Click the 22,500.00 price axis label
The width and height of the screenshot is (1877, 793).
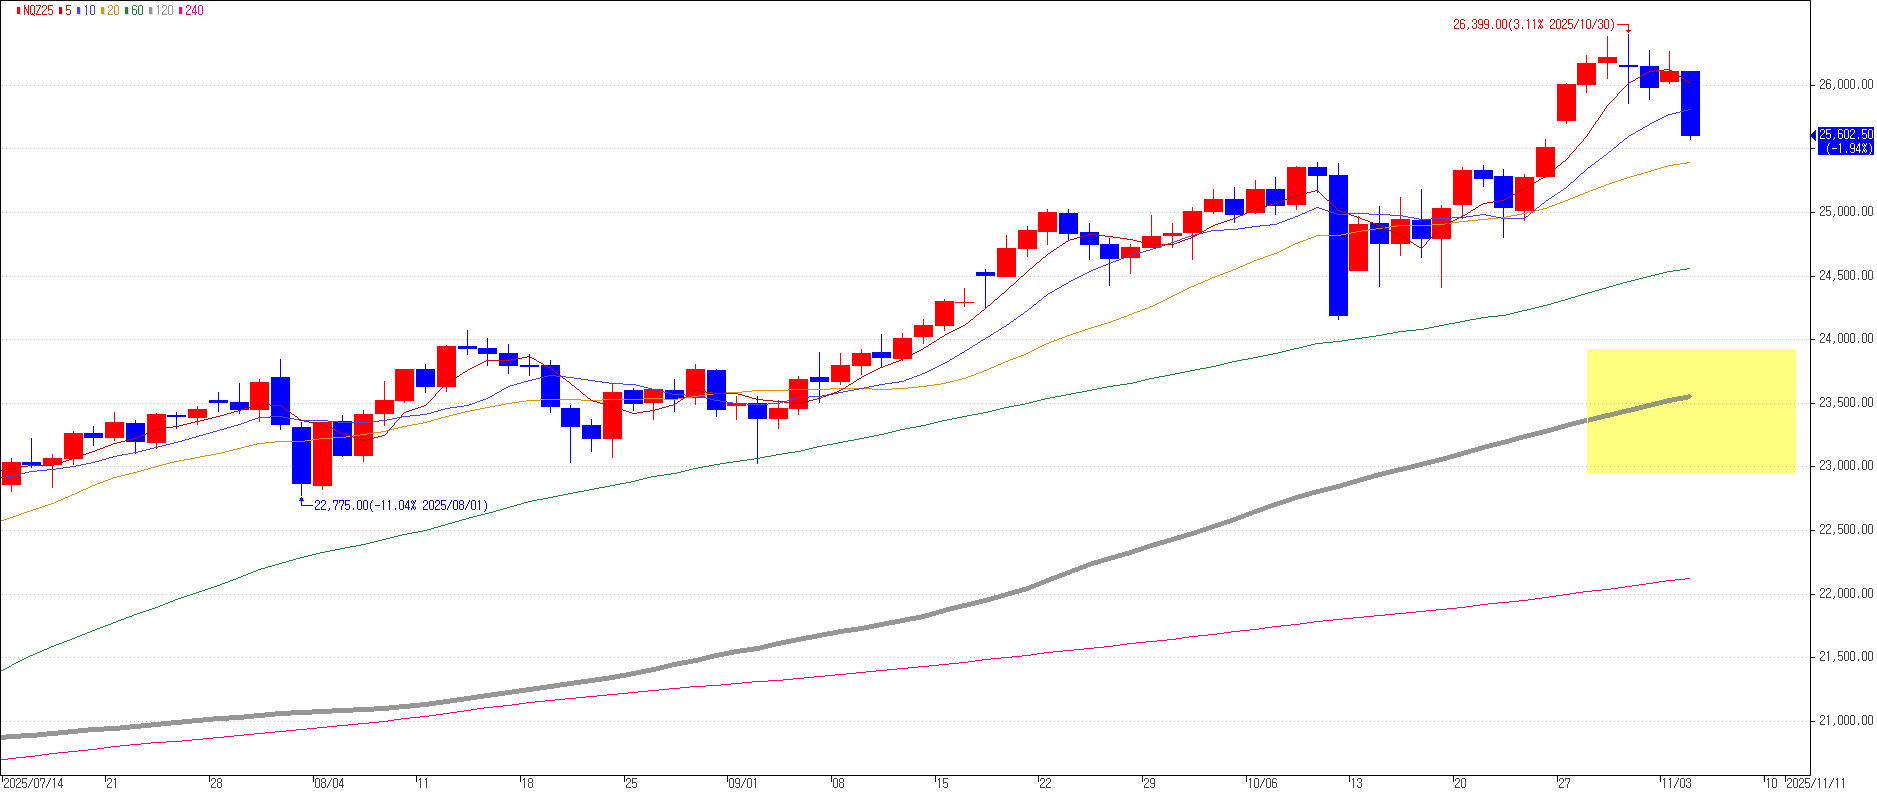click(1847, 530)
